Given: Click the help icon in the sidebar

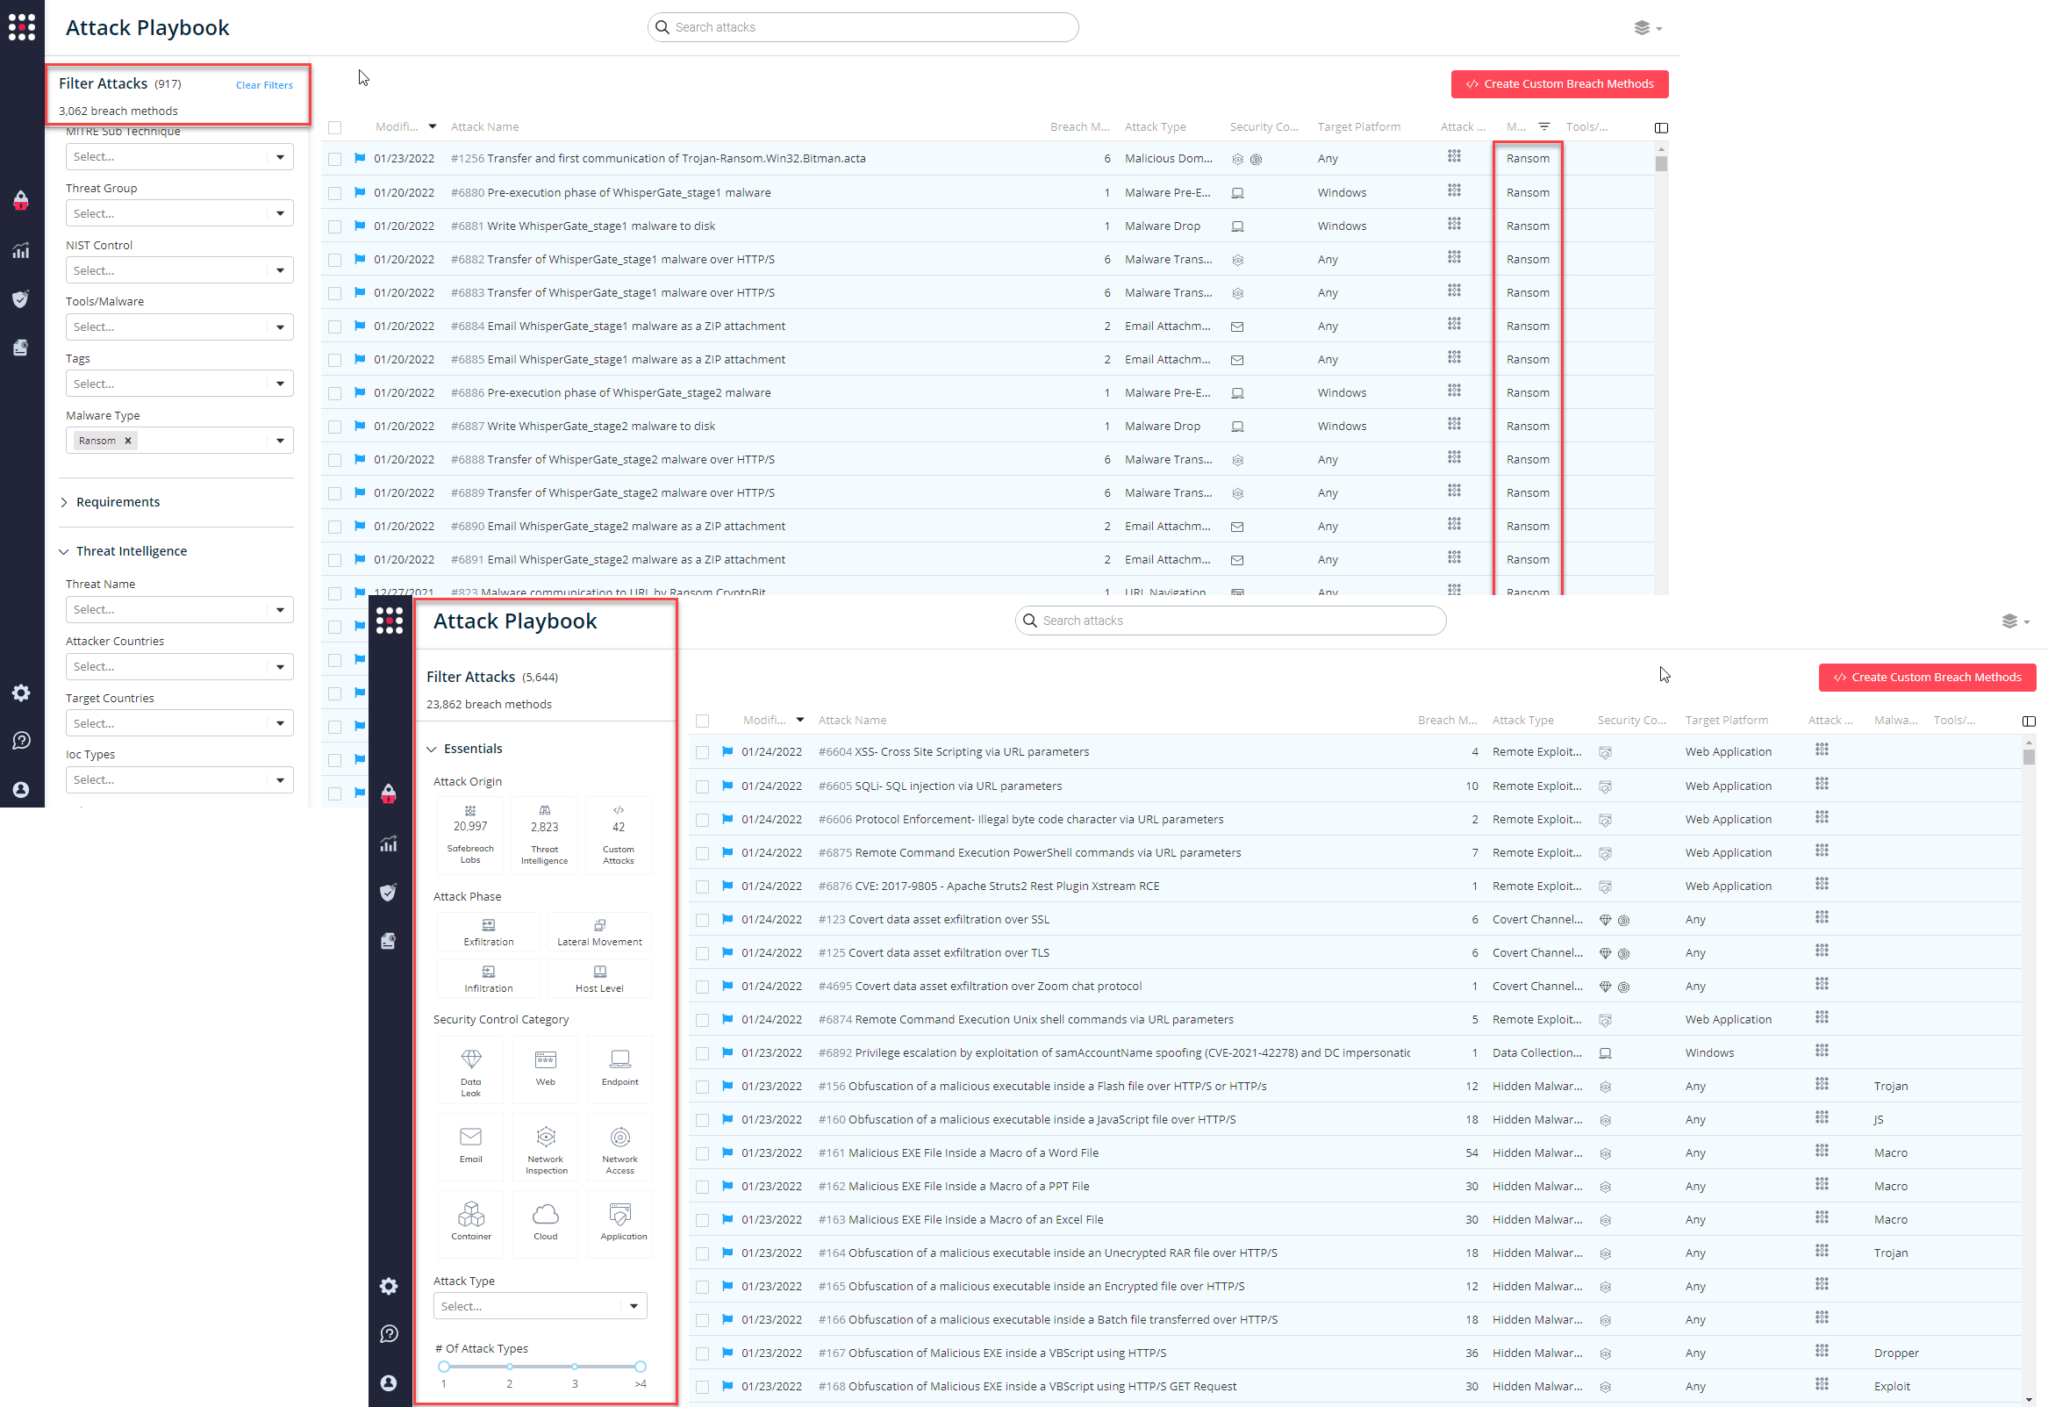Looking at the screenshot, I should (389, 1333).
